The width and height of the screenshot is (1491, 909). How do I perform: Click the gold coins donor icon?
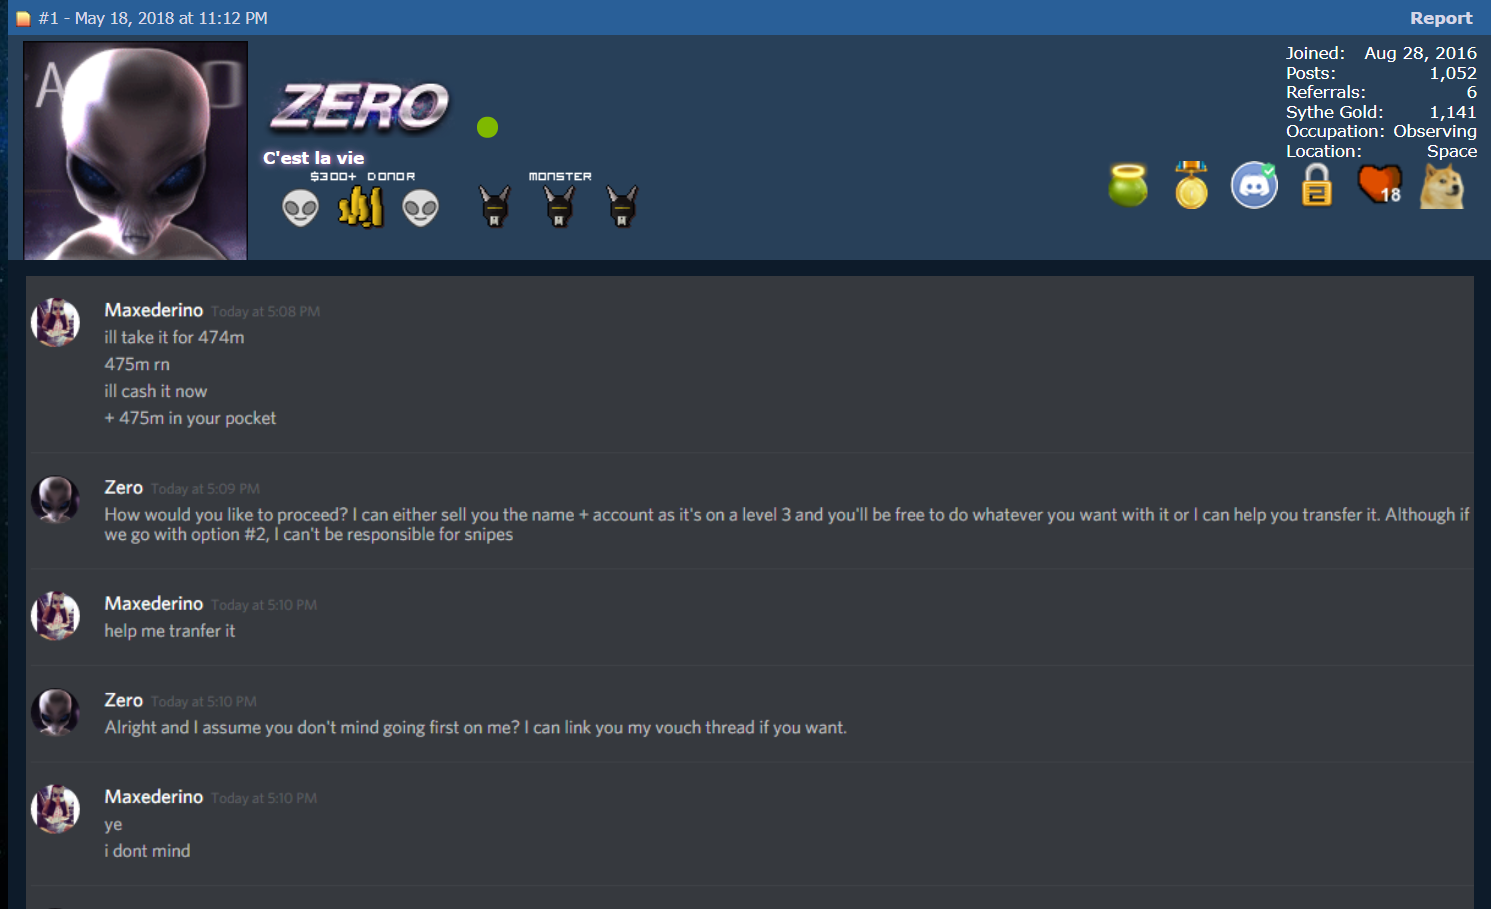click(361, 207)
